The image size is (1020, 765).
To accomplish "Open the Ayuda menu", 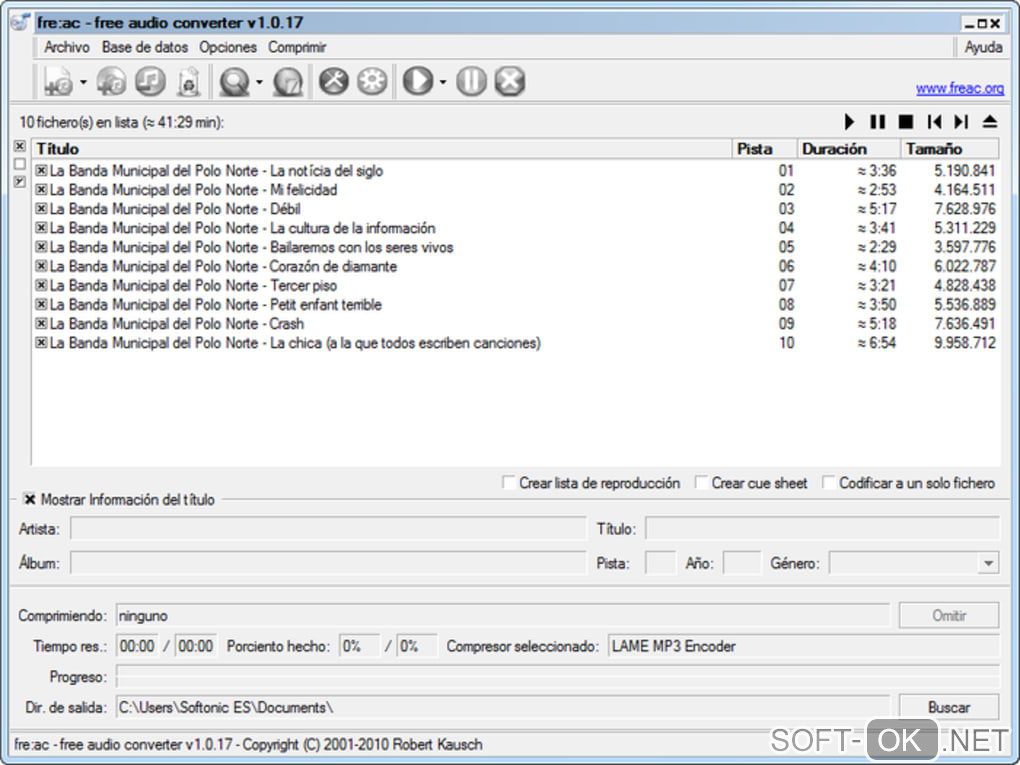I will tap(983, 47).
